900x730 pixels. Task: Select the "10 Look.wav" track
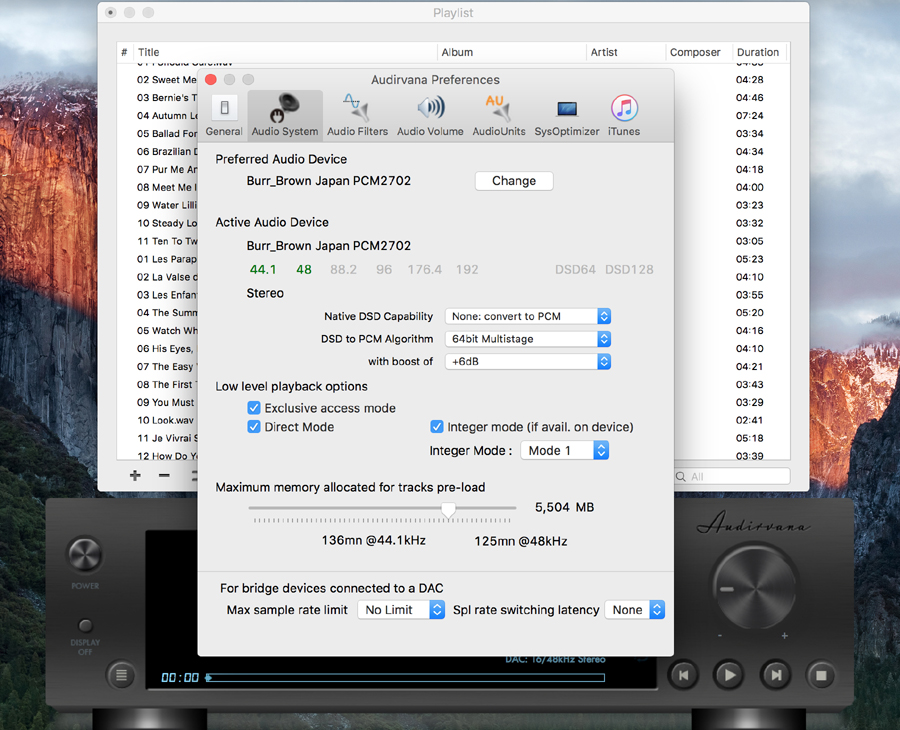165,420
